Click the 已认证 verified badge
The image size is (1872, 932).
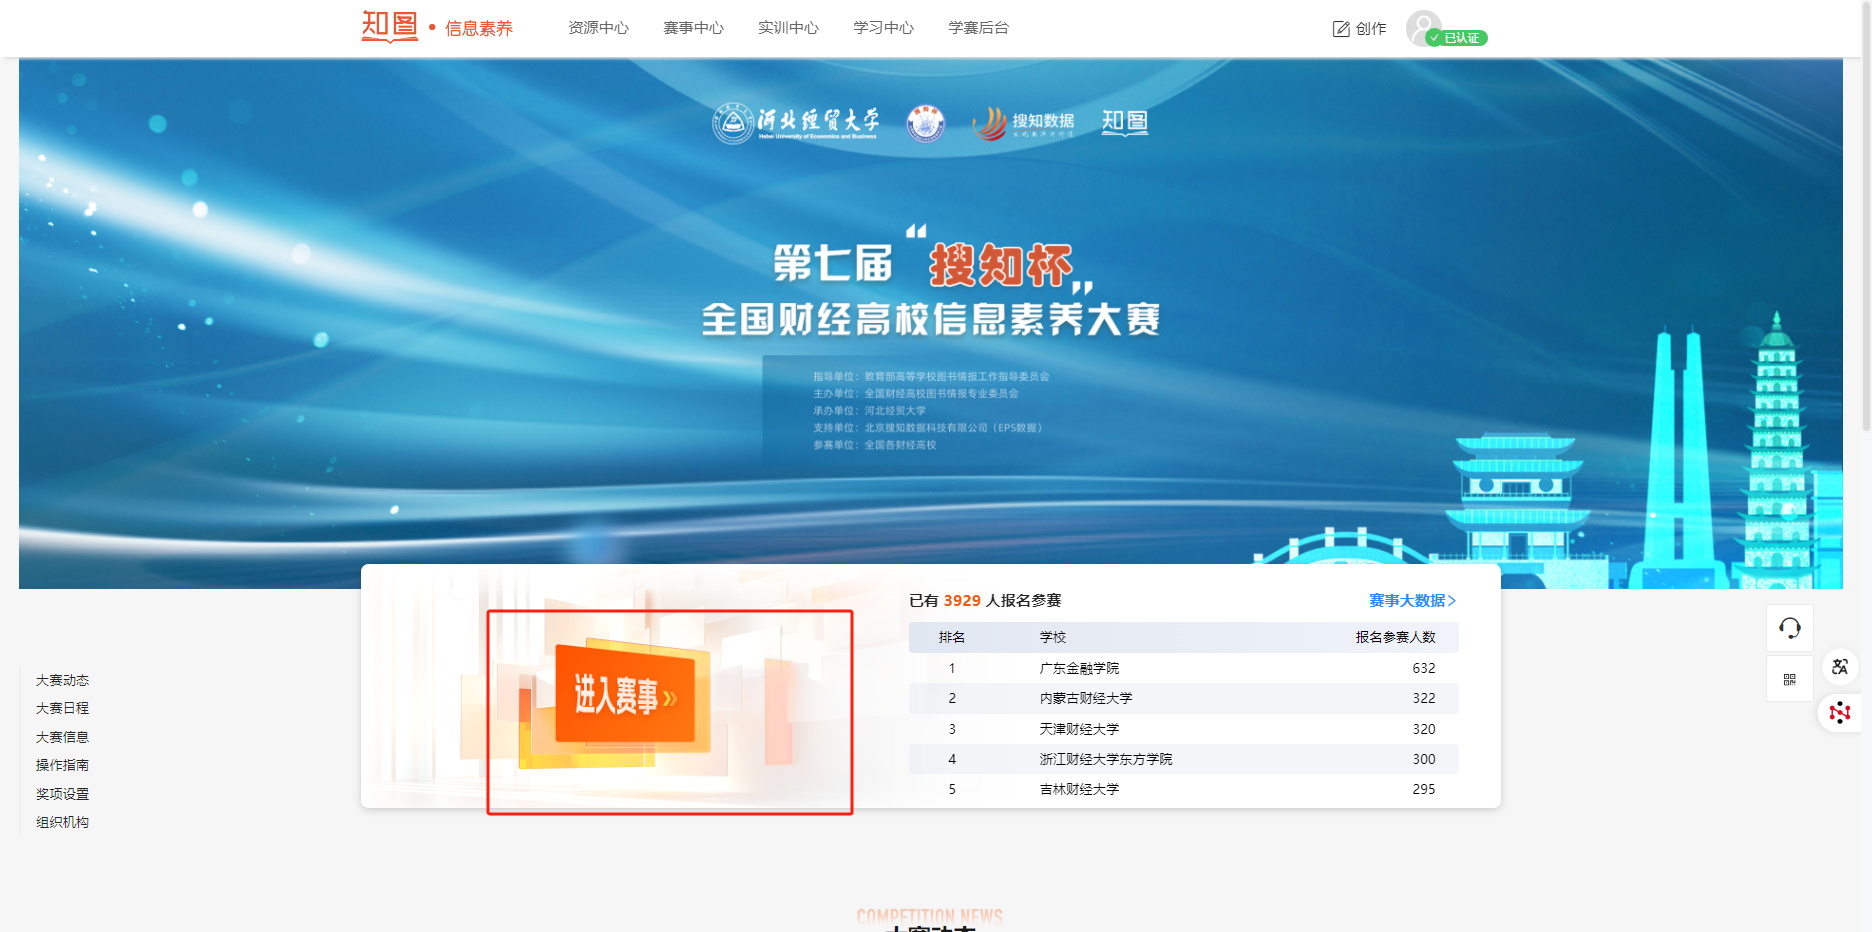tap(1459, 38)
